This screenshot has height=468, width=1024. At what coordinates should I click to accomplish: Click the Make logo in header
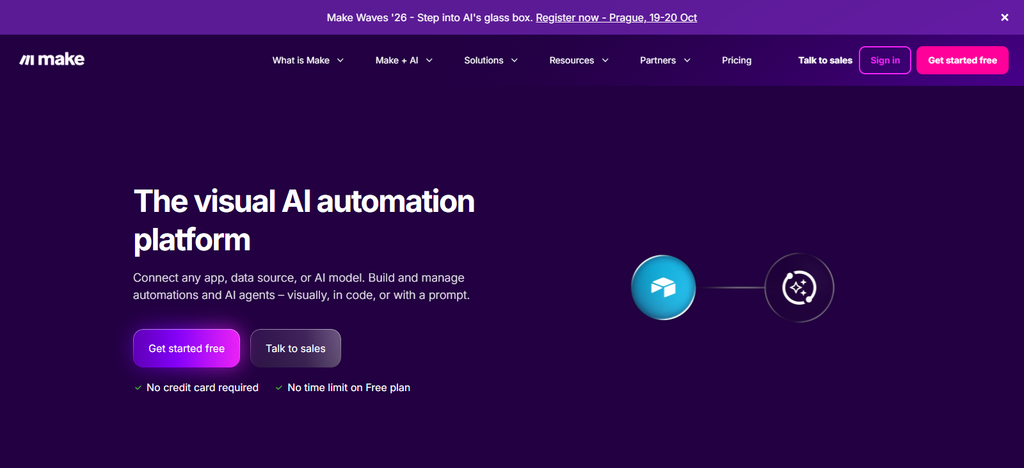52,60
